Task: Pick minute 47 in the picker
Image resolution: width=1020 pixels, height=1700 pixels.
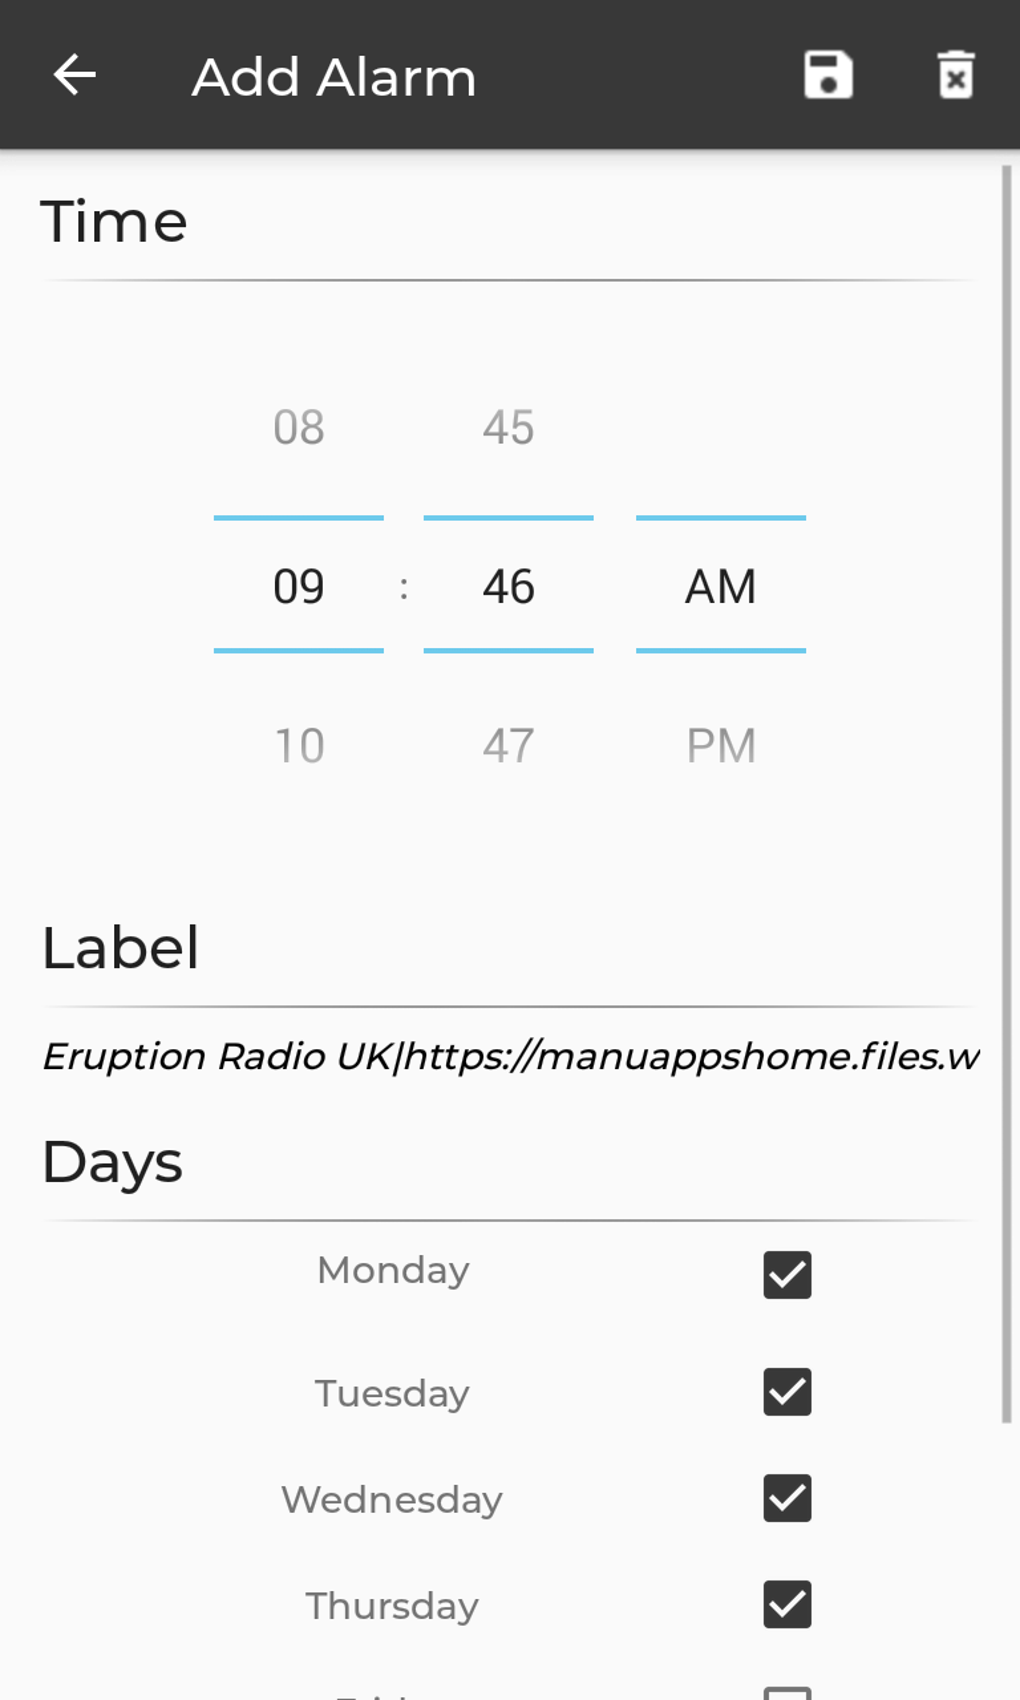Action: [x=508, y=746]
